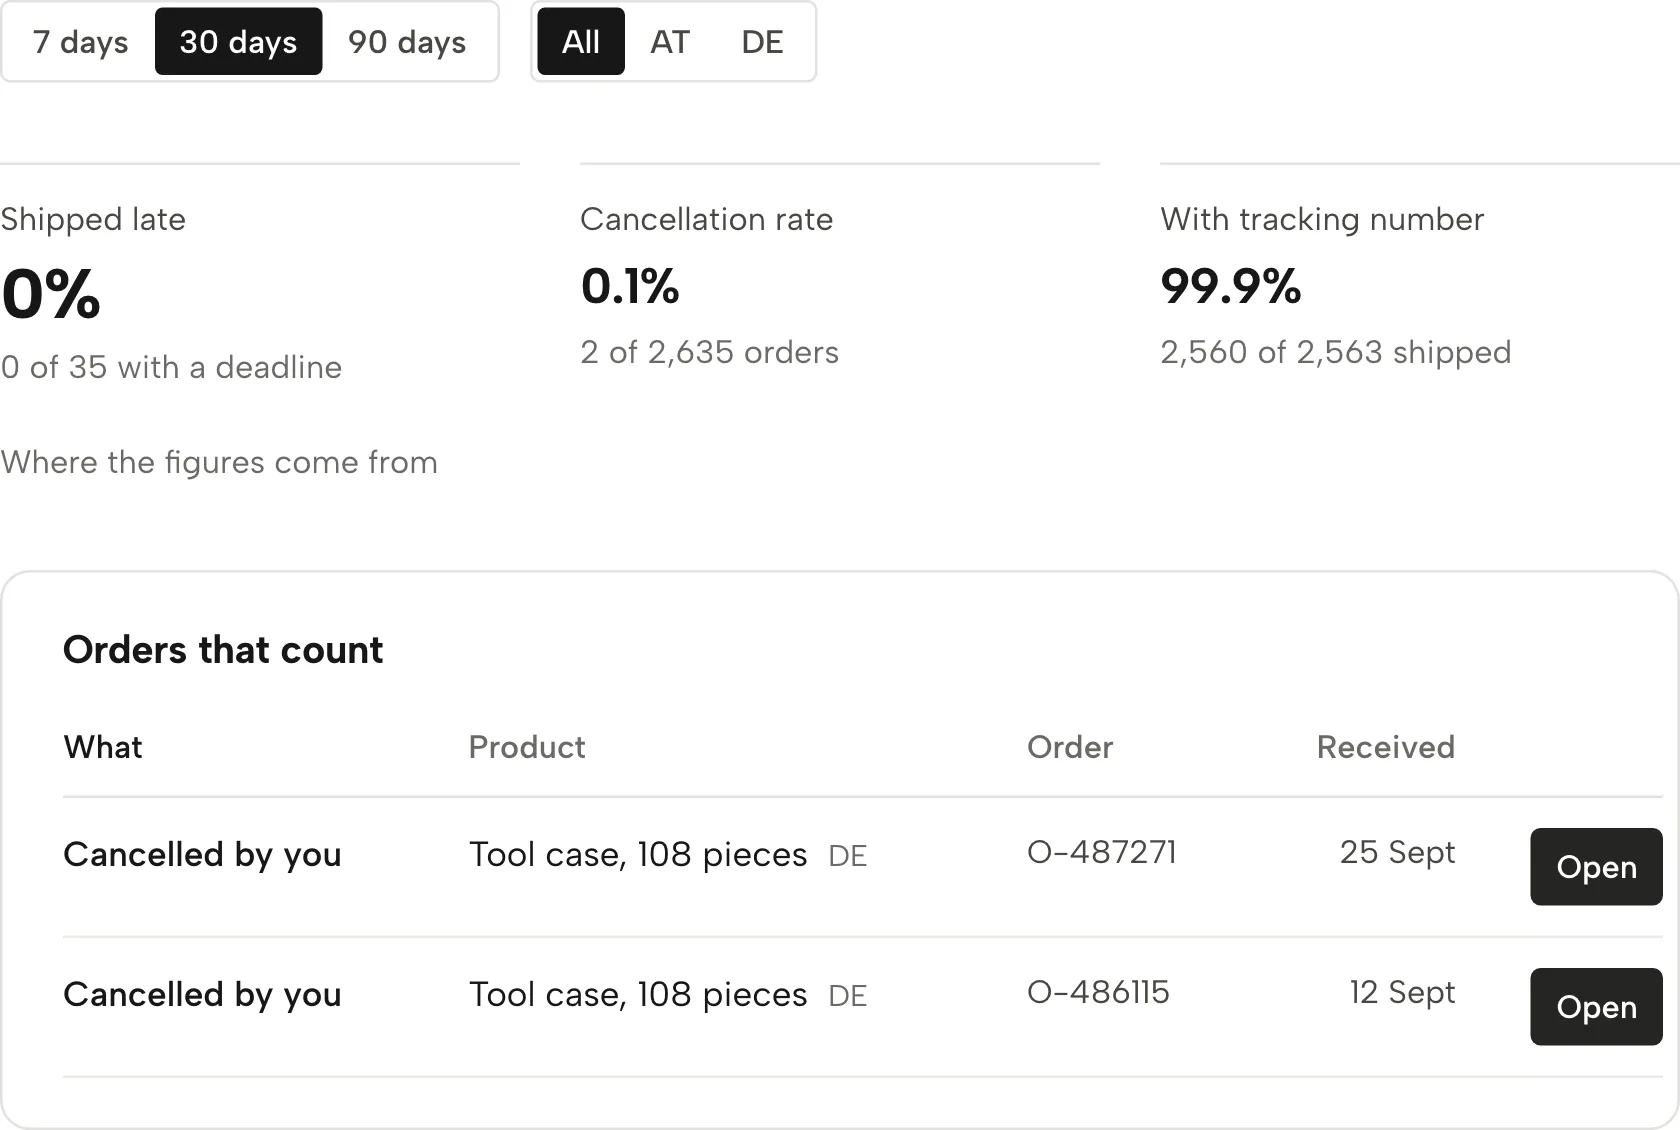Click the DE tag in order O-486115 row

tap(848, 996)
